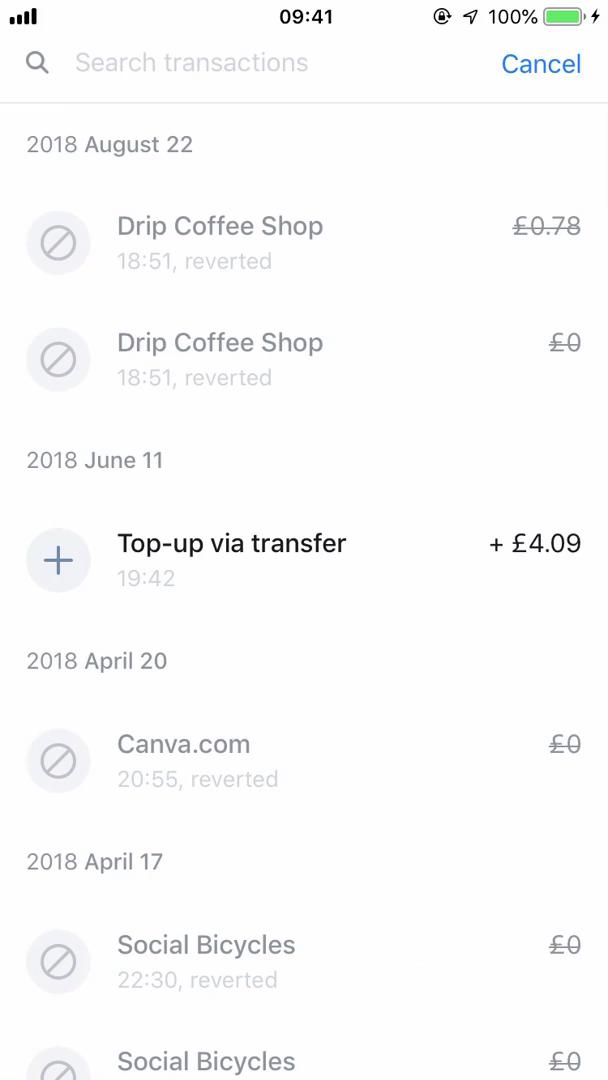Open the first Drip Coffee Shop transaction
Screen dimensions: 608x1080
[x=220, y=226]
